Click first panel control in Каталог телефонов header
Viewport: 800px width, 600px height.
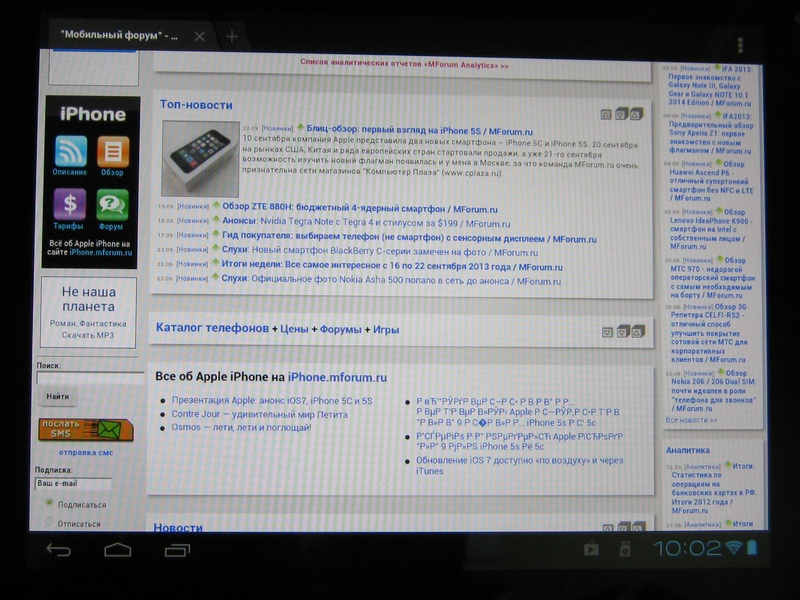click(x=607, y=332)
